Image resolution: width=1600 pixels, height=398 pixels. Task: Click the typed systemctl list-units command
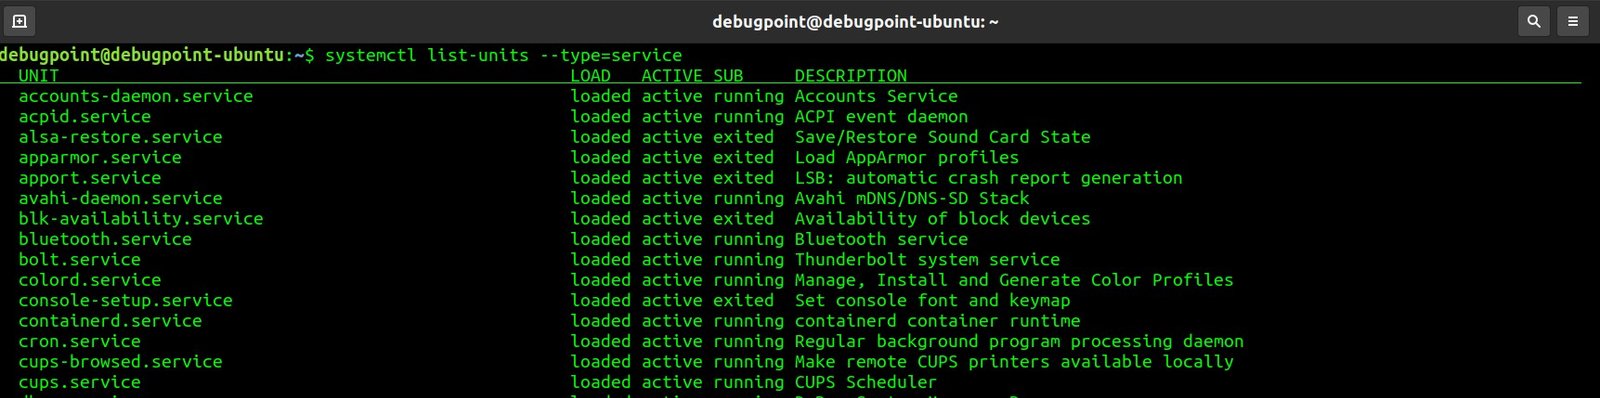(503, 56)
